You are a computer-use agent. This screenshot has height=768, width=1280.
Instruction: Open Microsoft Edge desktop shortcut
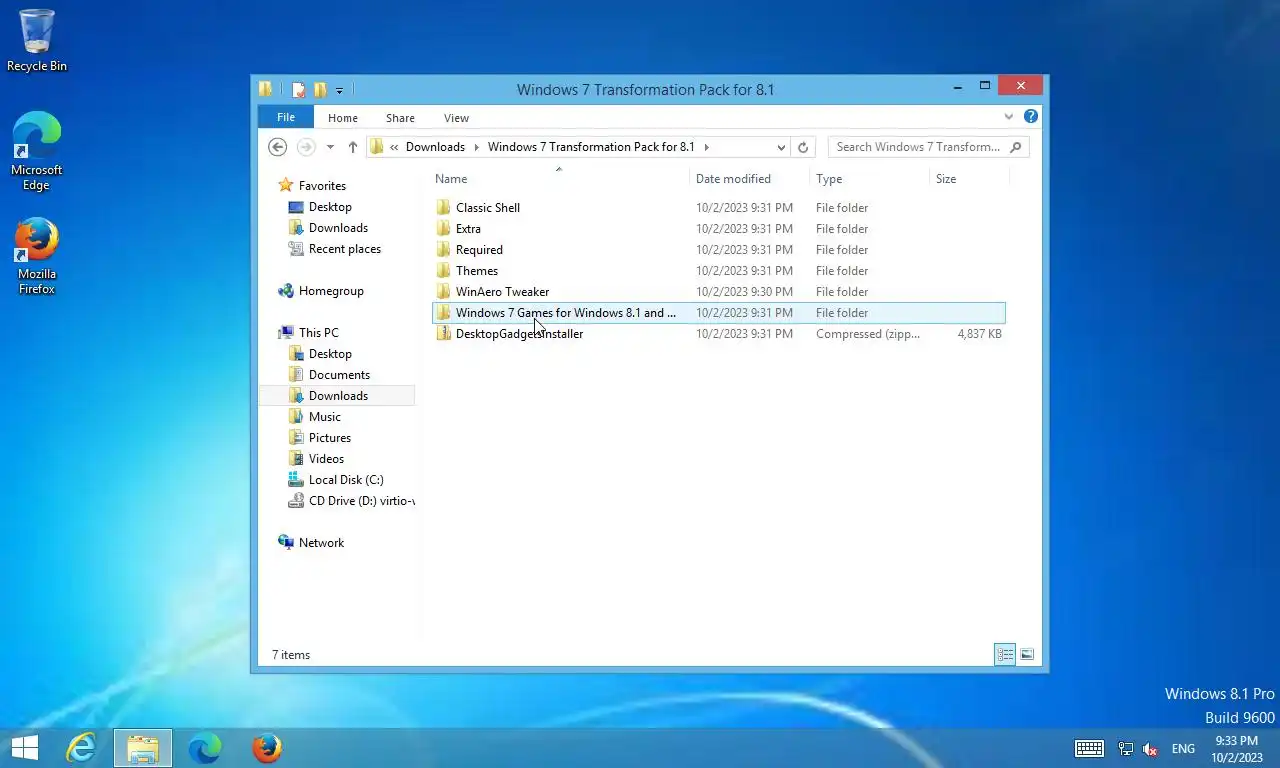[37, 151]
